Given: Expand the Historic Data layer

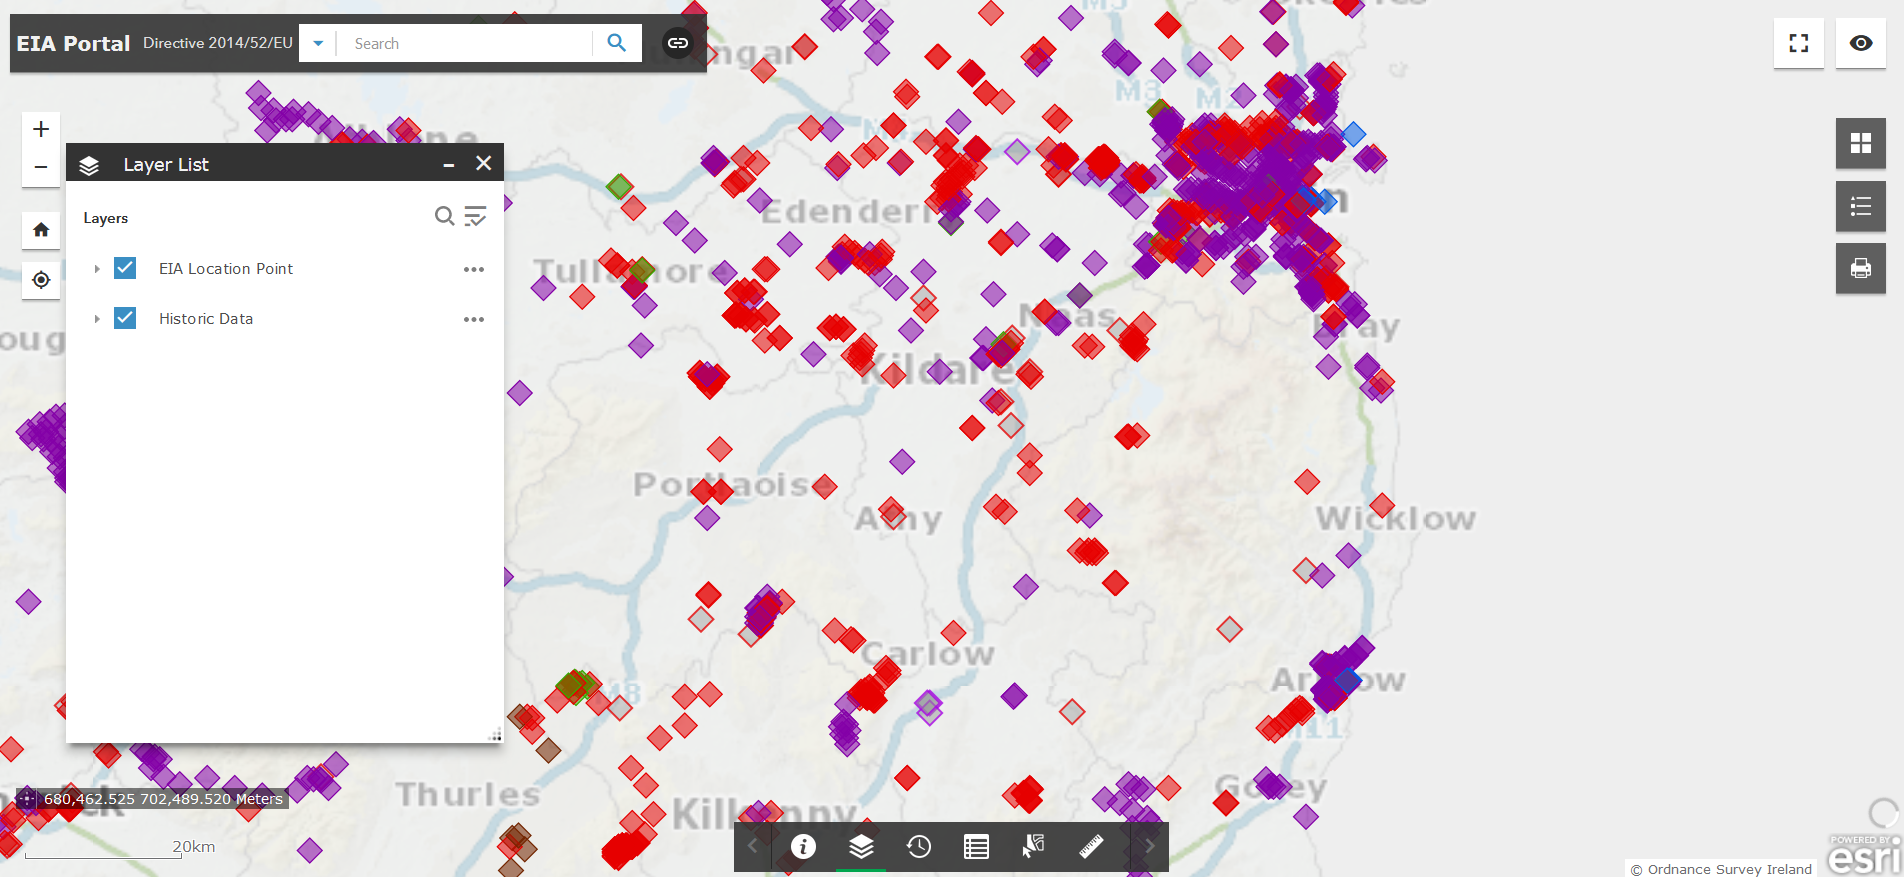Looking at the screenshot, I should [97, 319].
